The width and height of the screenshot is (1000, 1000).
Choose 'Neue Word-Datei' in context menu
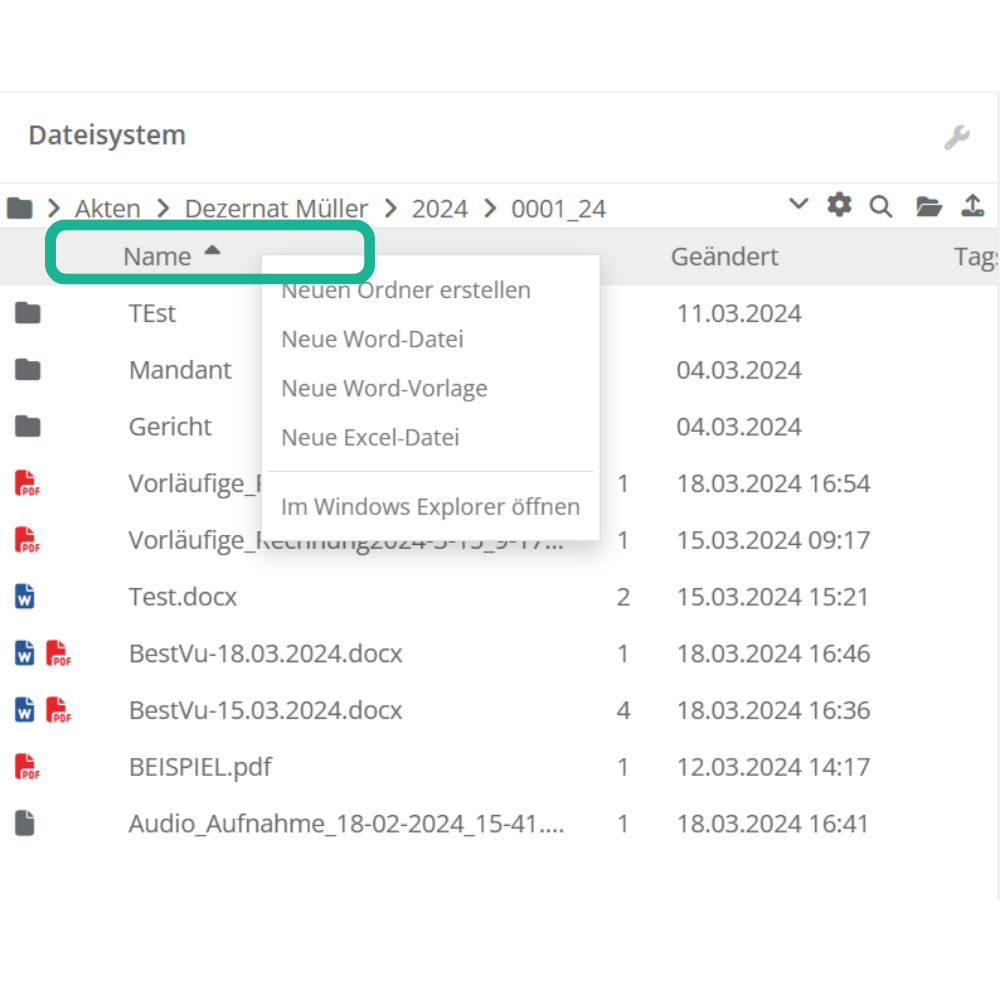[372, 339]
